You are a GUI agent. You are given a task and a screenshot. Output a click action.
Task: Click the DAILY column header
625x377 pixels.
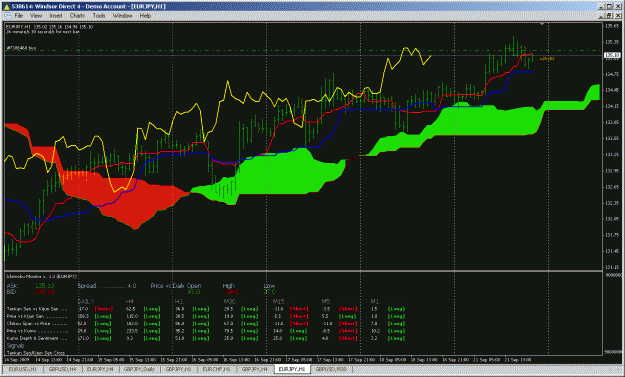(86, 302)
